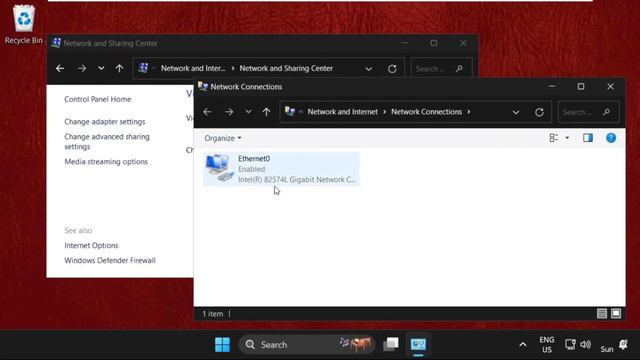Open recent locations in Network and Sharing Center
Image resolution: width=640 pixels, height=360 pixels.
pyautogui.click(x=101, y=68)
